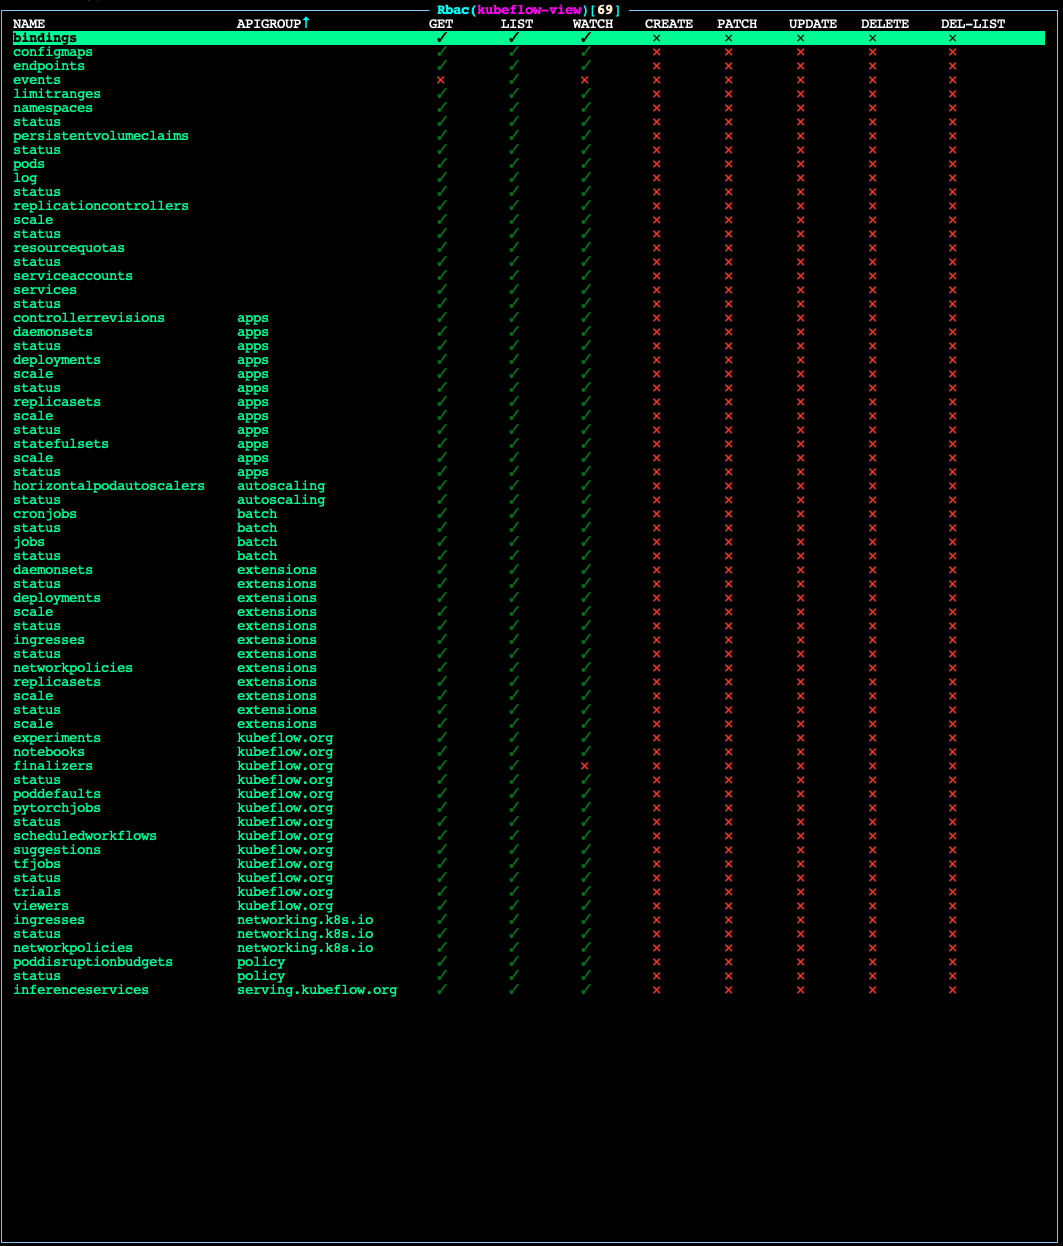Click the WATCH checkmark in configmaps row

pyautogui.click(x=585, y=52)
